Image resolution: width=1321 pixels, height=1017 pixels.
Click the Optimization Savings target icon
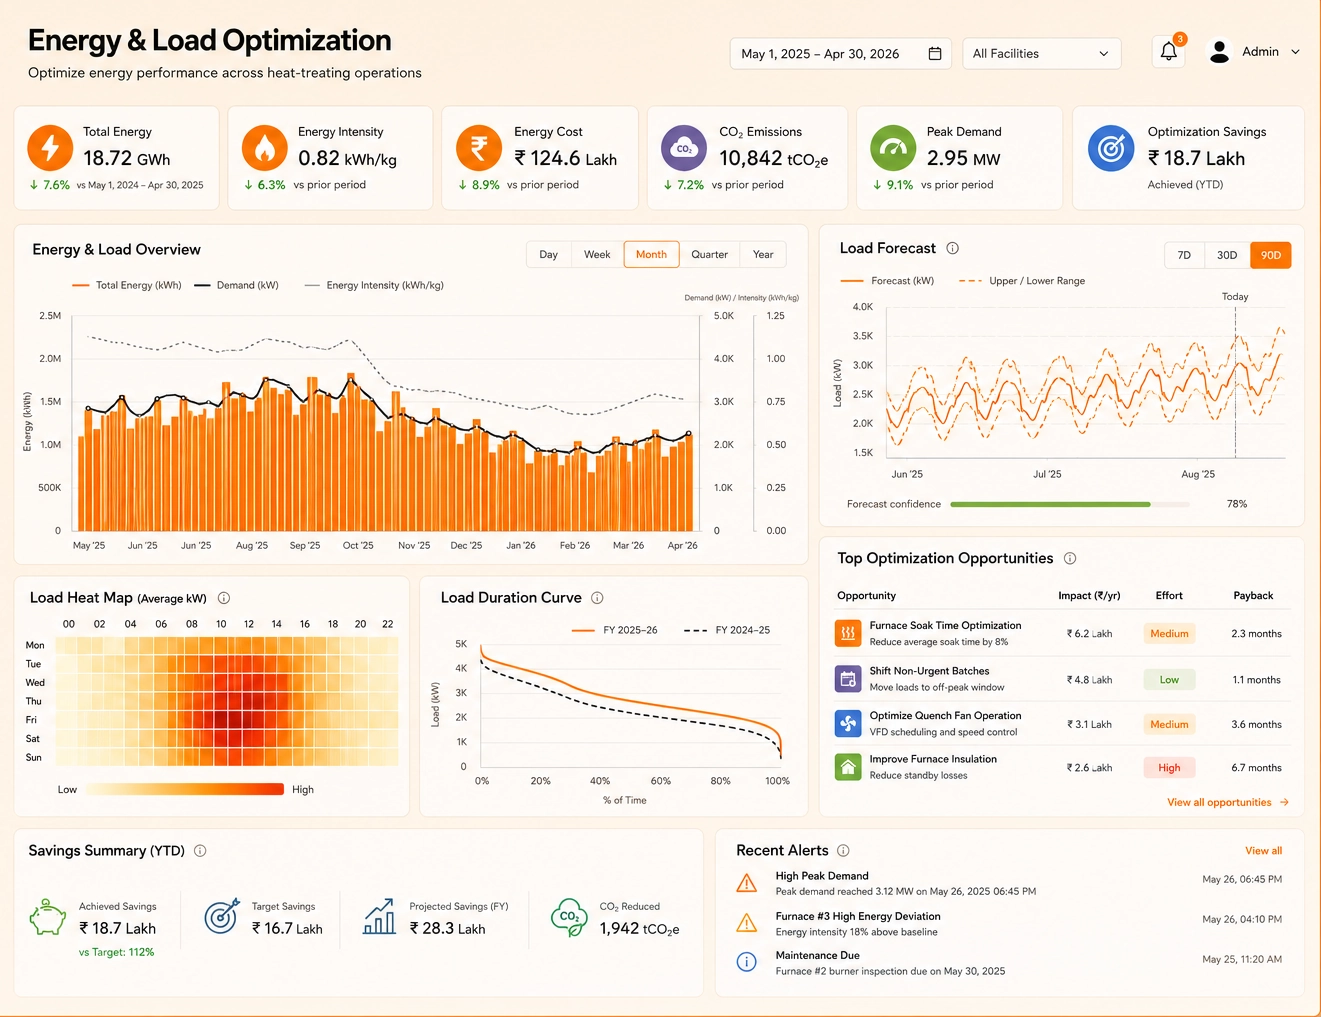click(x=1111, y=148)
